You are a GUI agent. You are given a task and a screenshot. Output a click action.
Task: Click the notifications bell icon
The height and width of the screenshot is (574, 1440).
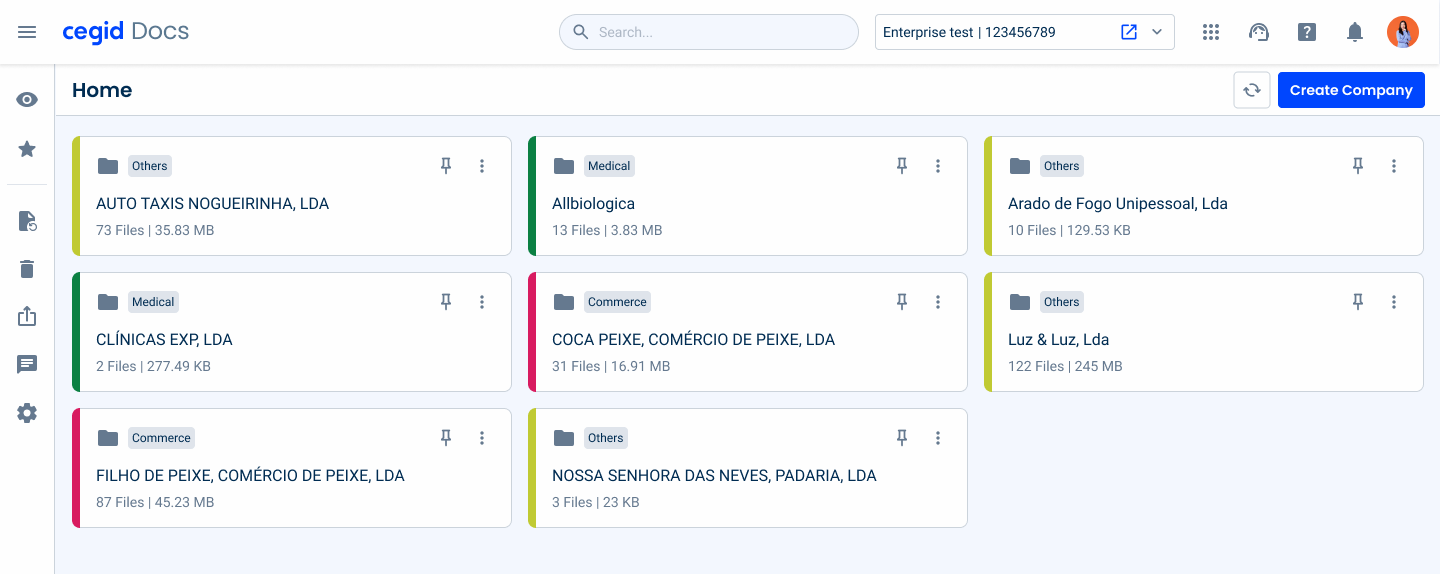pyautogui.click(x=1355, y=32)
